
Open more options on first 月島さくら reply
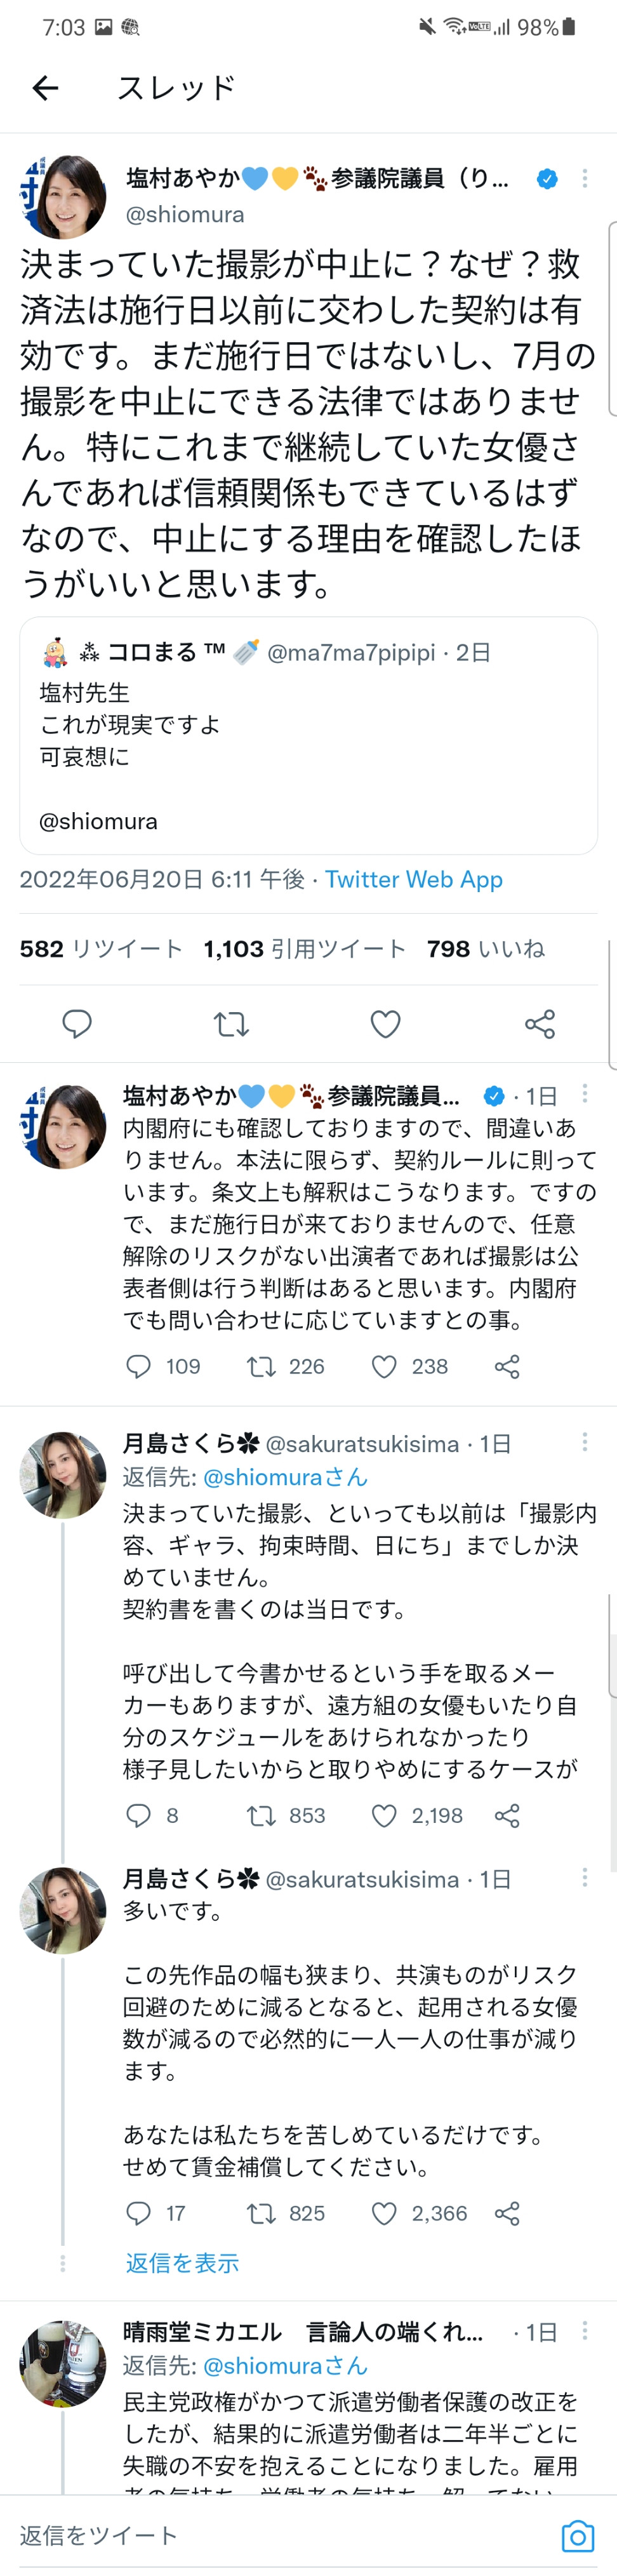(x=584, y=1442)
